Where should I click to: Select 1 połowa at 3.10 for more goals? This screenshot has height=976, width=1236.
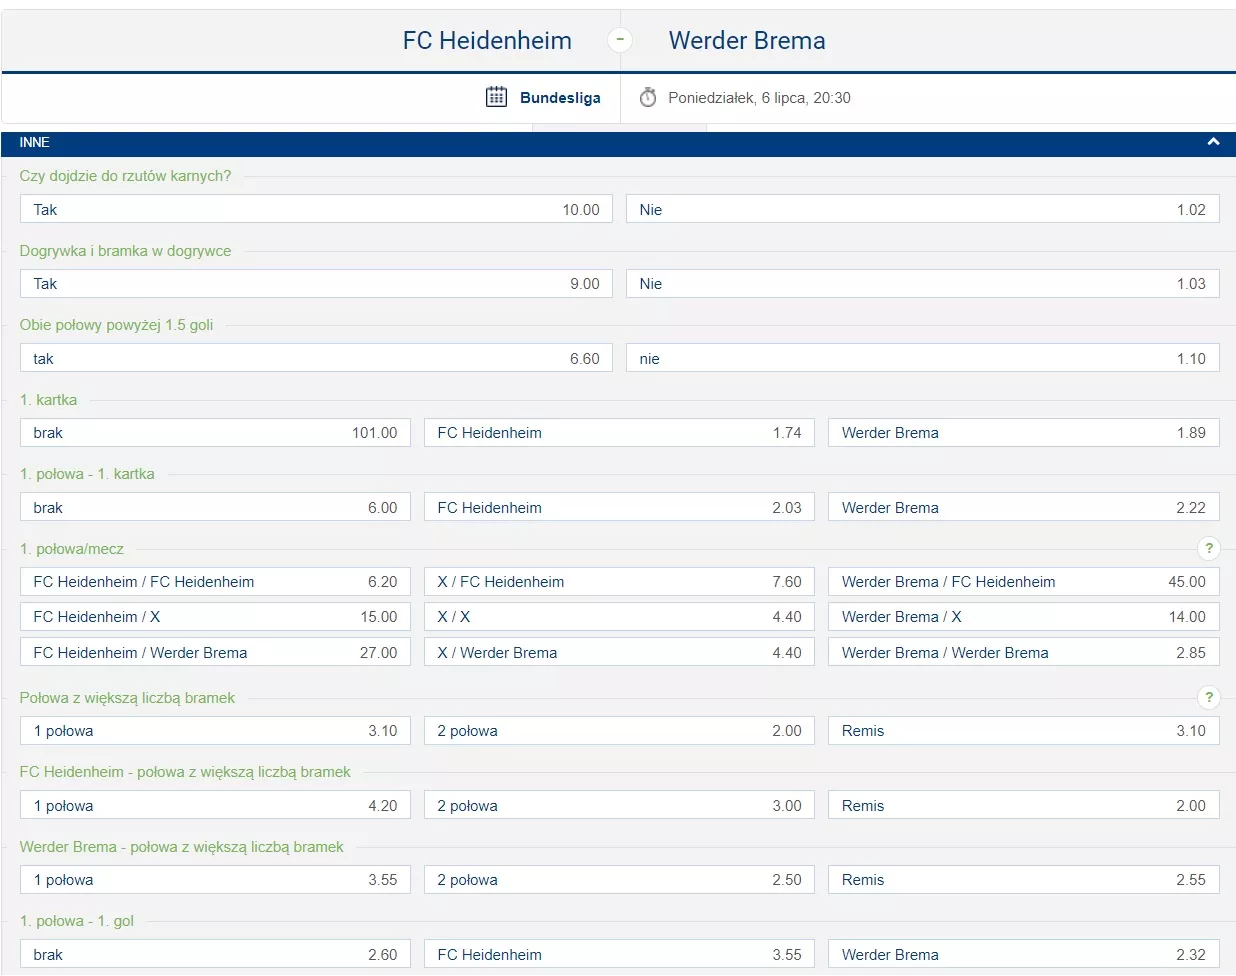click(215, 730)
